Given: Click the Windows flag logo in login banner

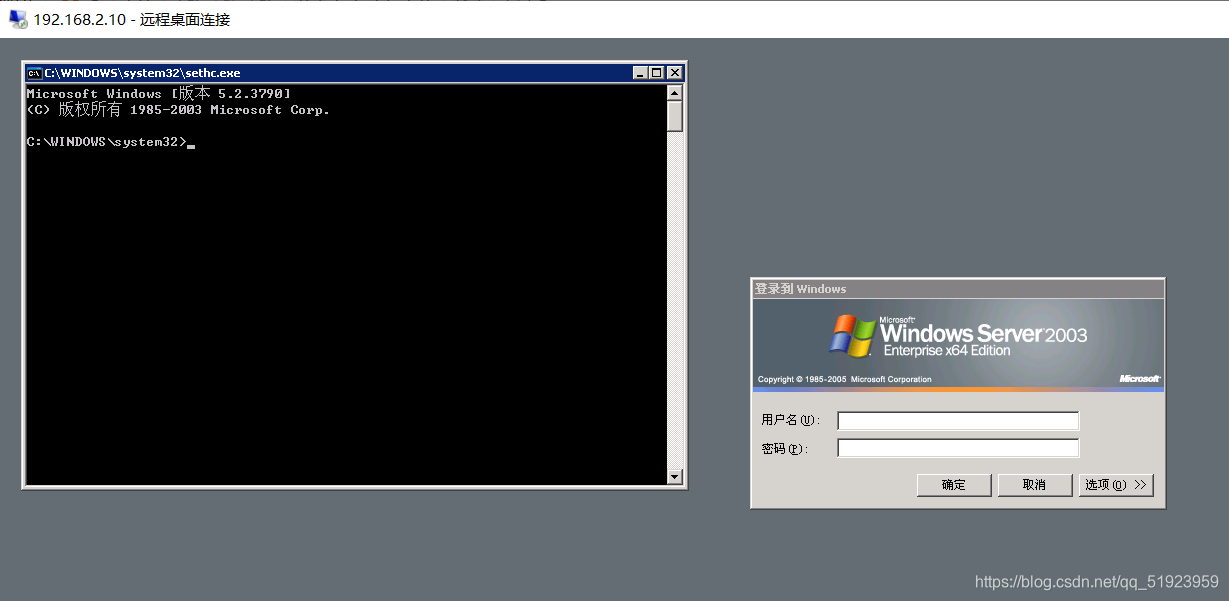Looking at the screenshot, I should (x=852, y=336).
